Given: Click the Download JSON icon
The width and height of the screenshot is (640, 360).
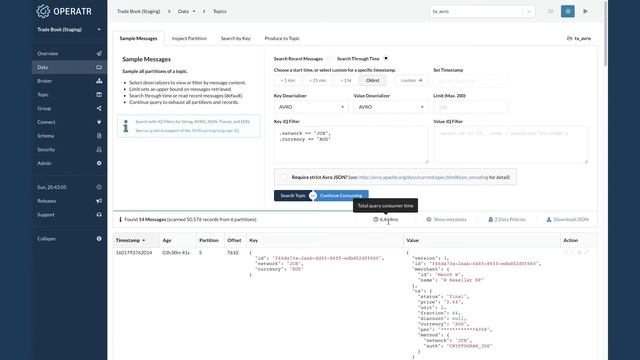Looking at the screenshot, I should [549, 220].
